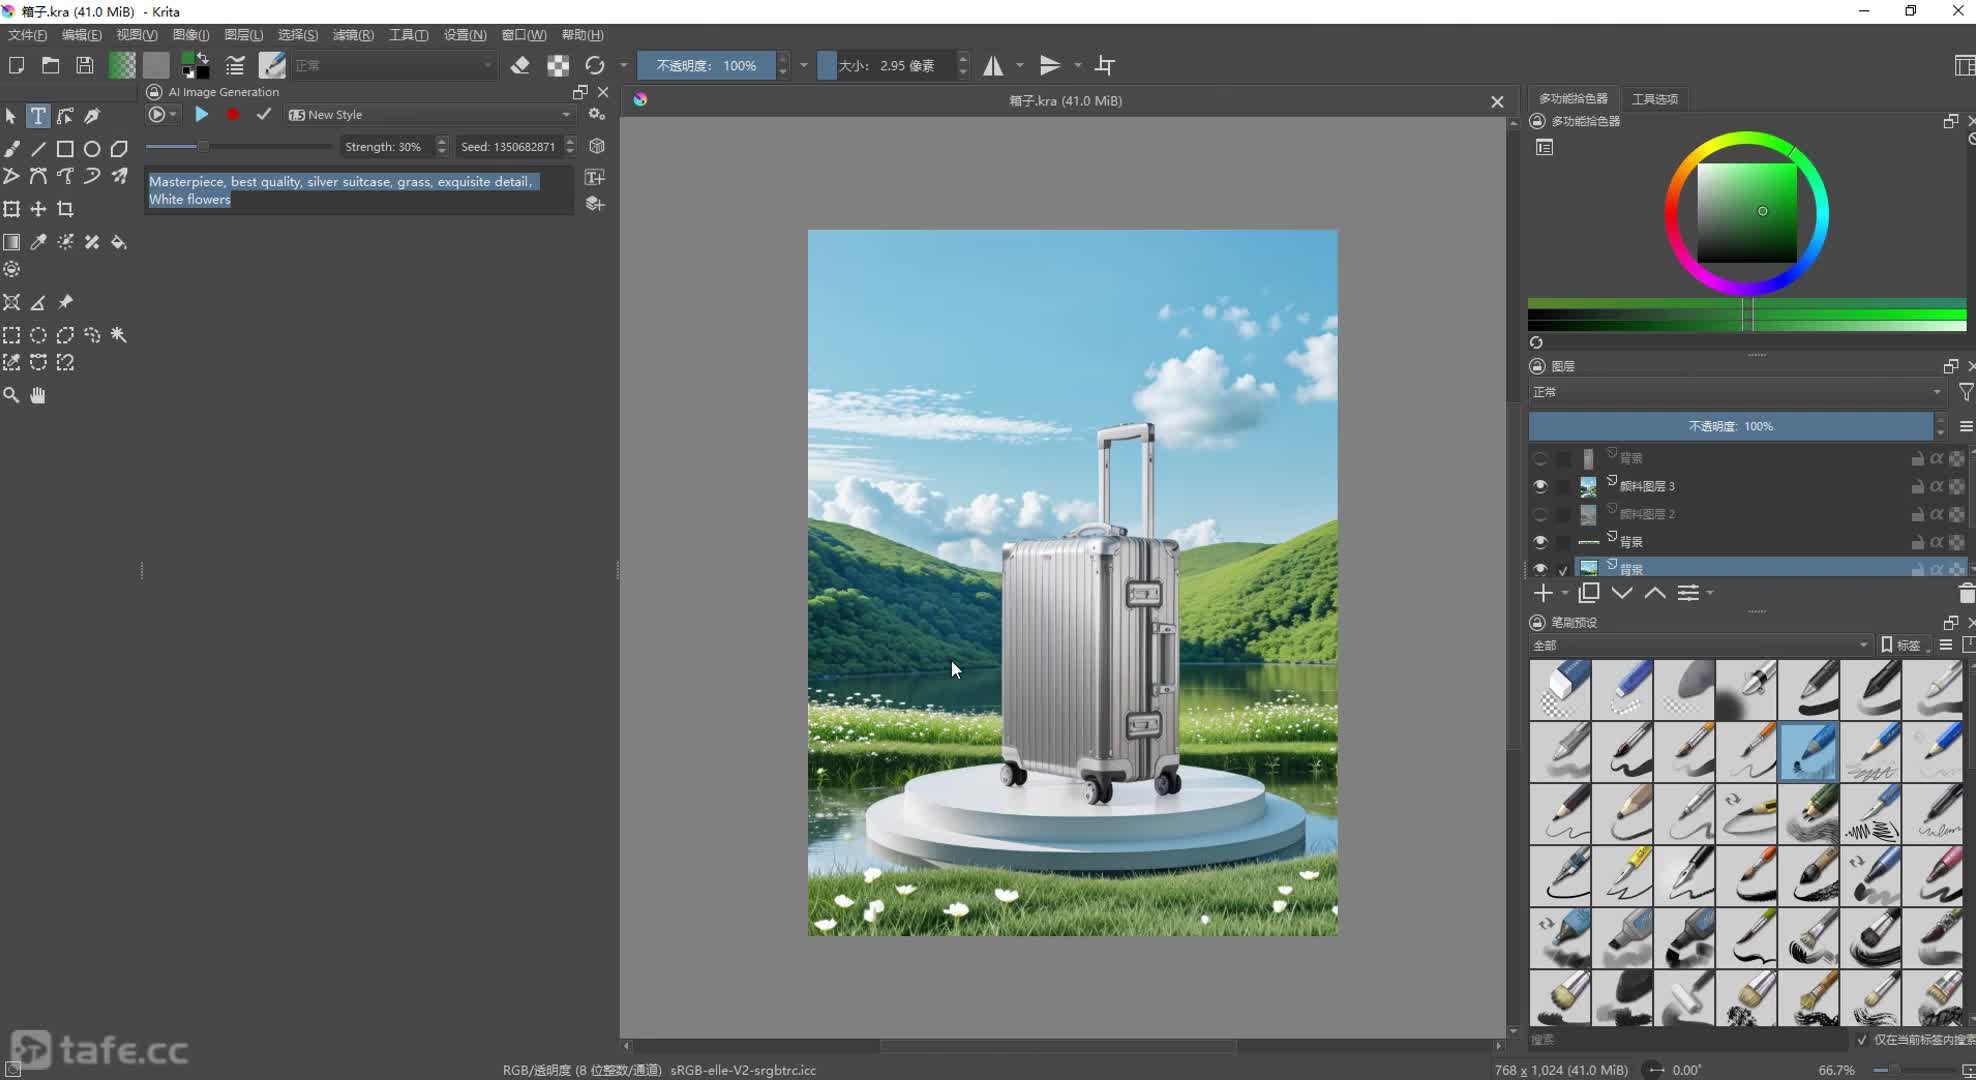The image size is (1976, 1080).
Task: Open the 正常 blending mode dropdown in toolbar
Action: 395,66
